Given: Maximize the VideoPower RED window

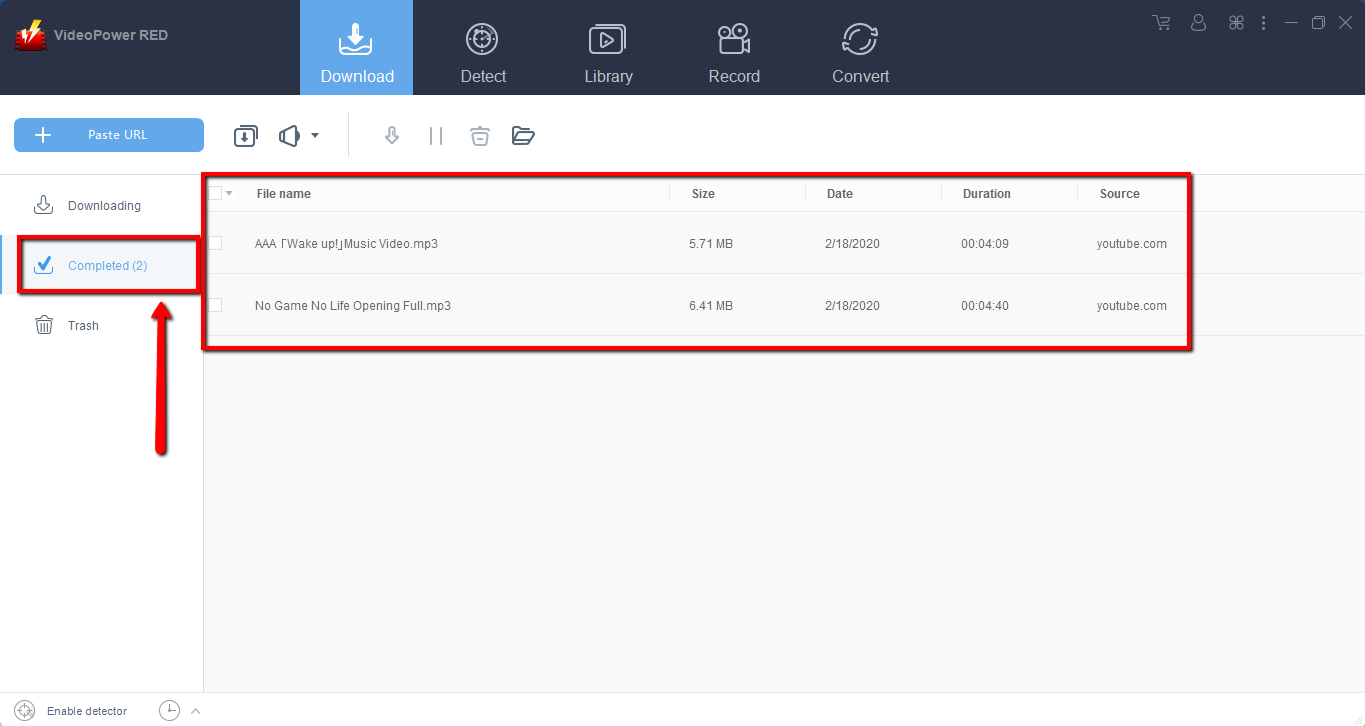Looking at the screenshot, I should pyautogui.click(x=1318, y=22).
